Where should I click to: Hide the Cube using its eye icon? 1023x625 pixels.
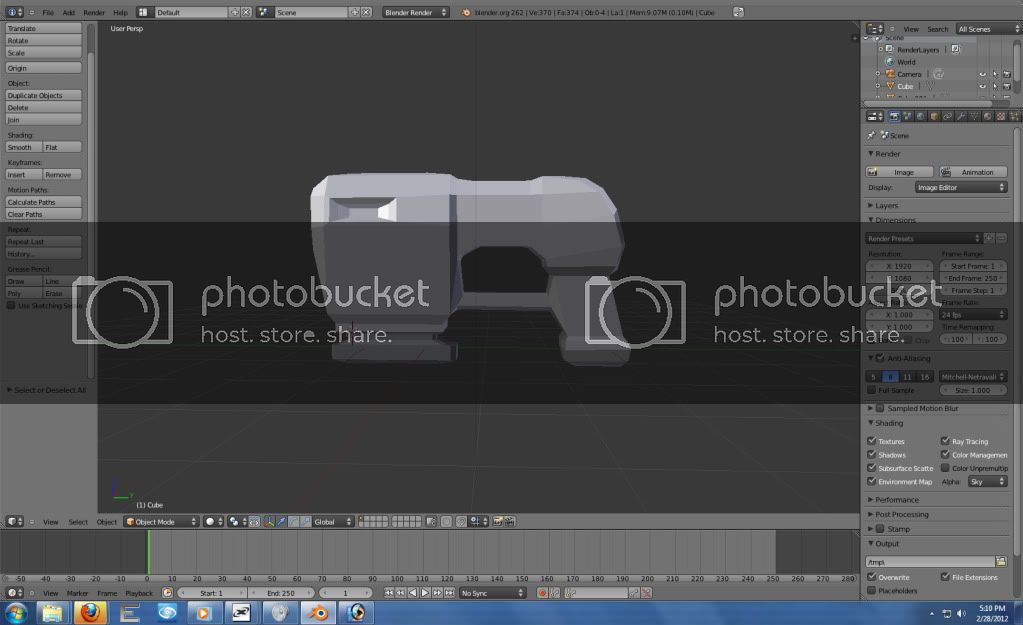tap(982, 86)
